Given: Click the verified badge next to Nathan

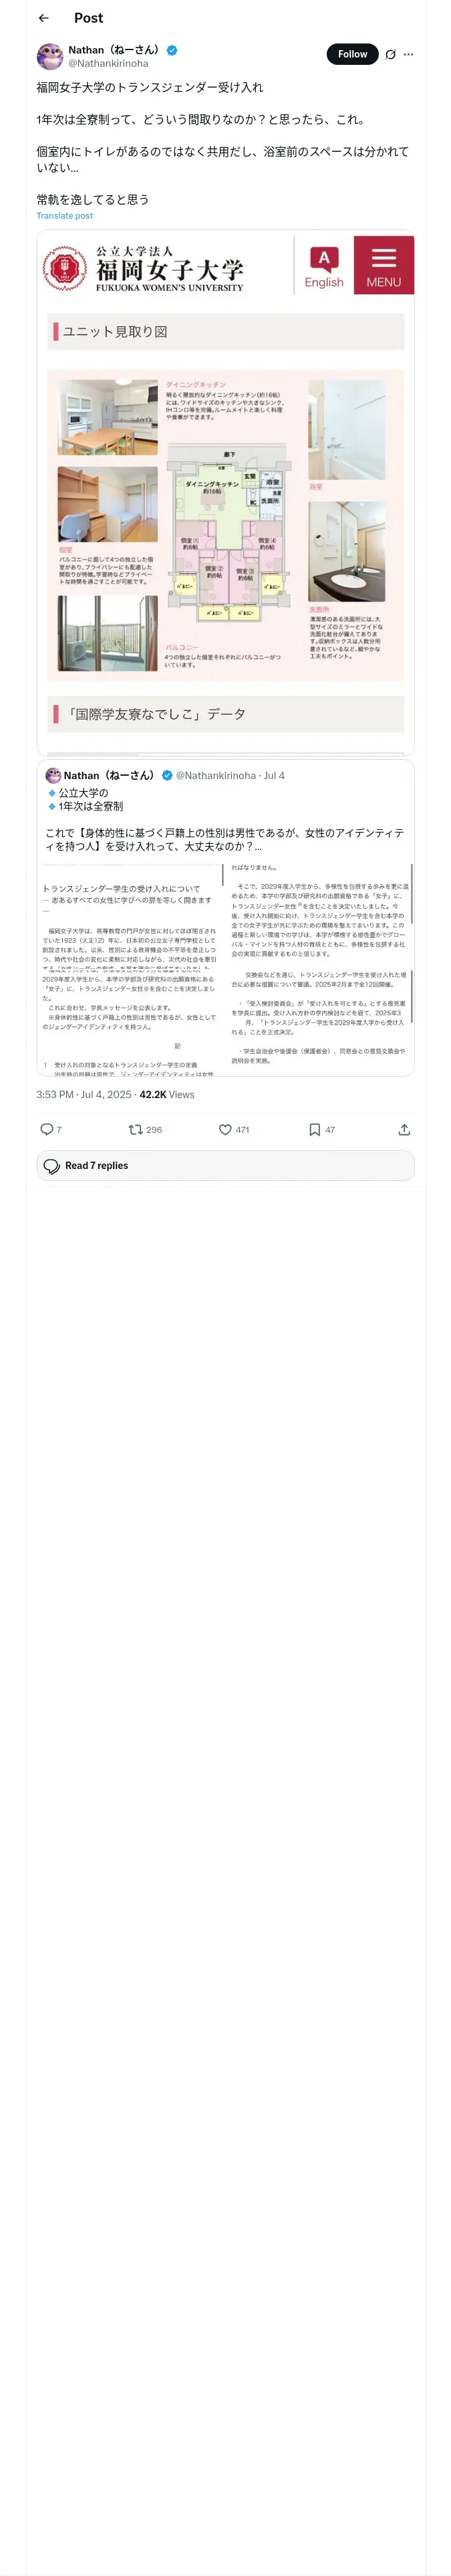Looking at the screenshot, I should pos(172,50).
